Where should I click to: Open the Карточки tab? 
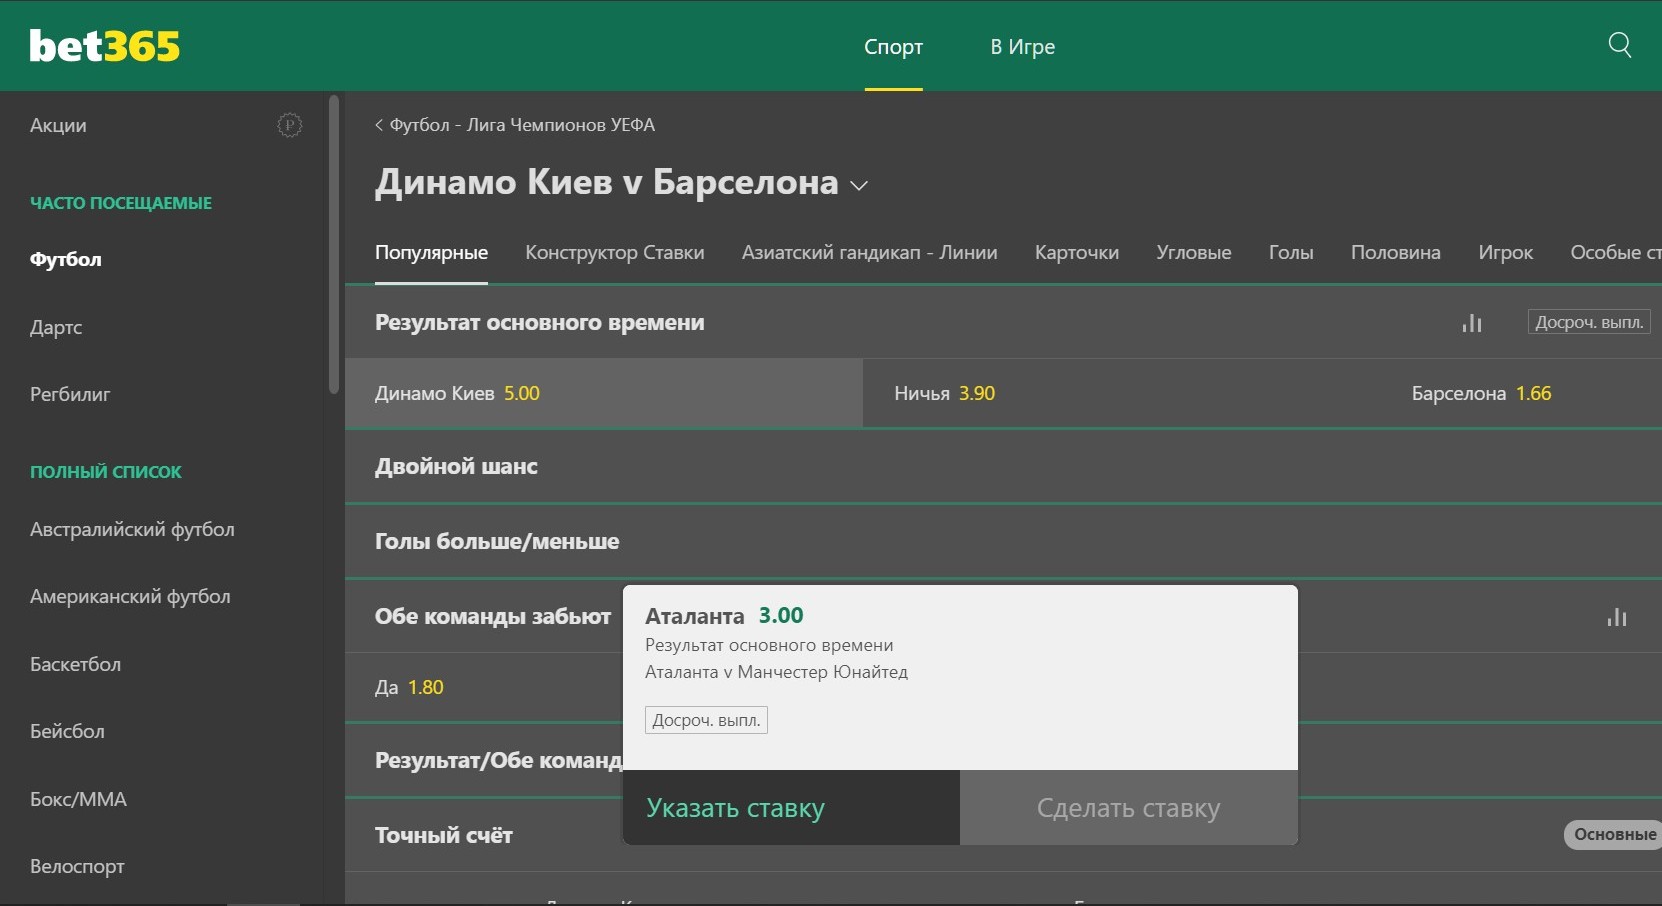(1077, 253)
